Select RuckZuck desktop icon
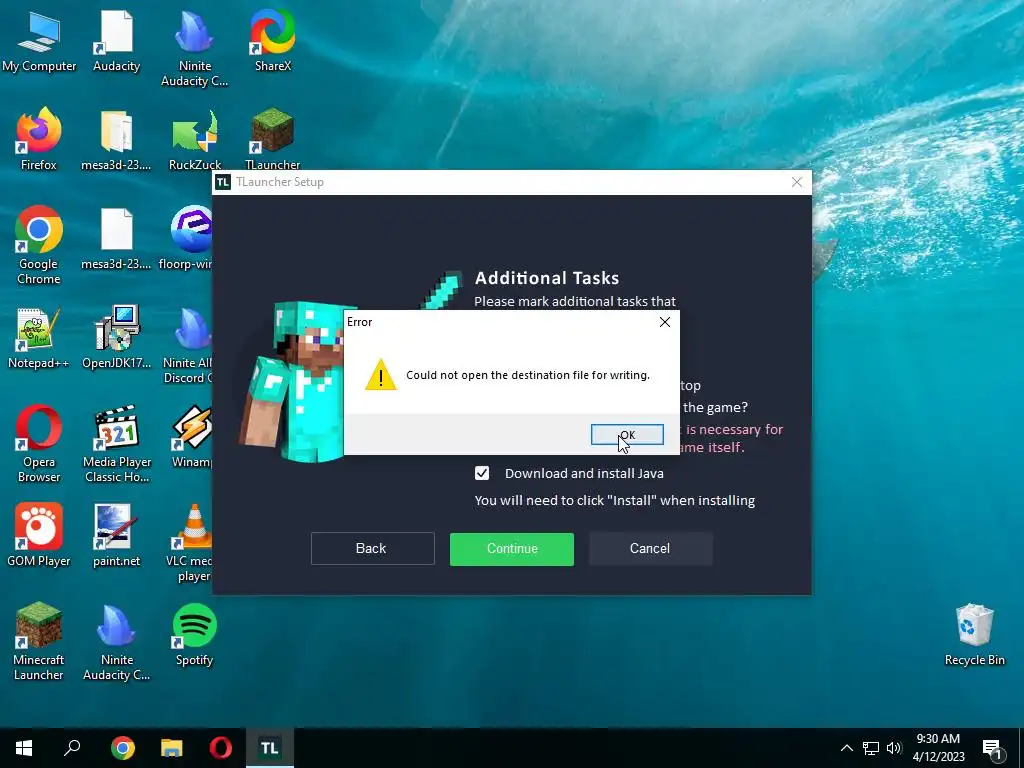1024x768 pixels. [195, 140]
